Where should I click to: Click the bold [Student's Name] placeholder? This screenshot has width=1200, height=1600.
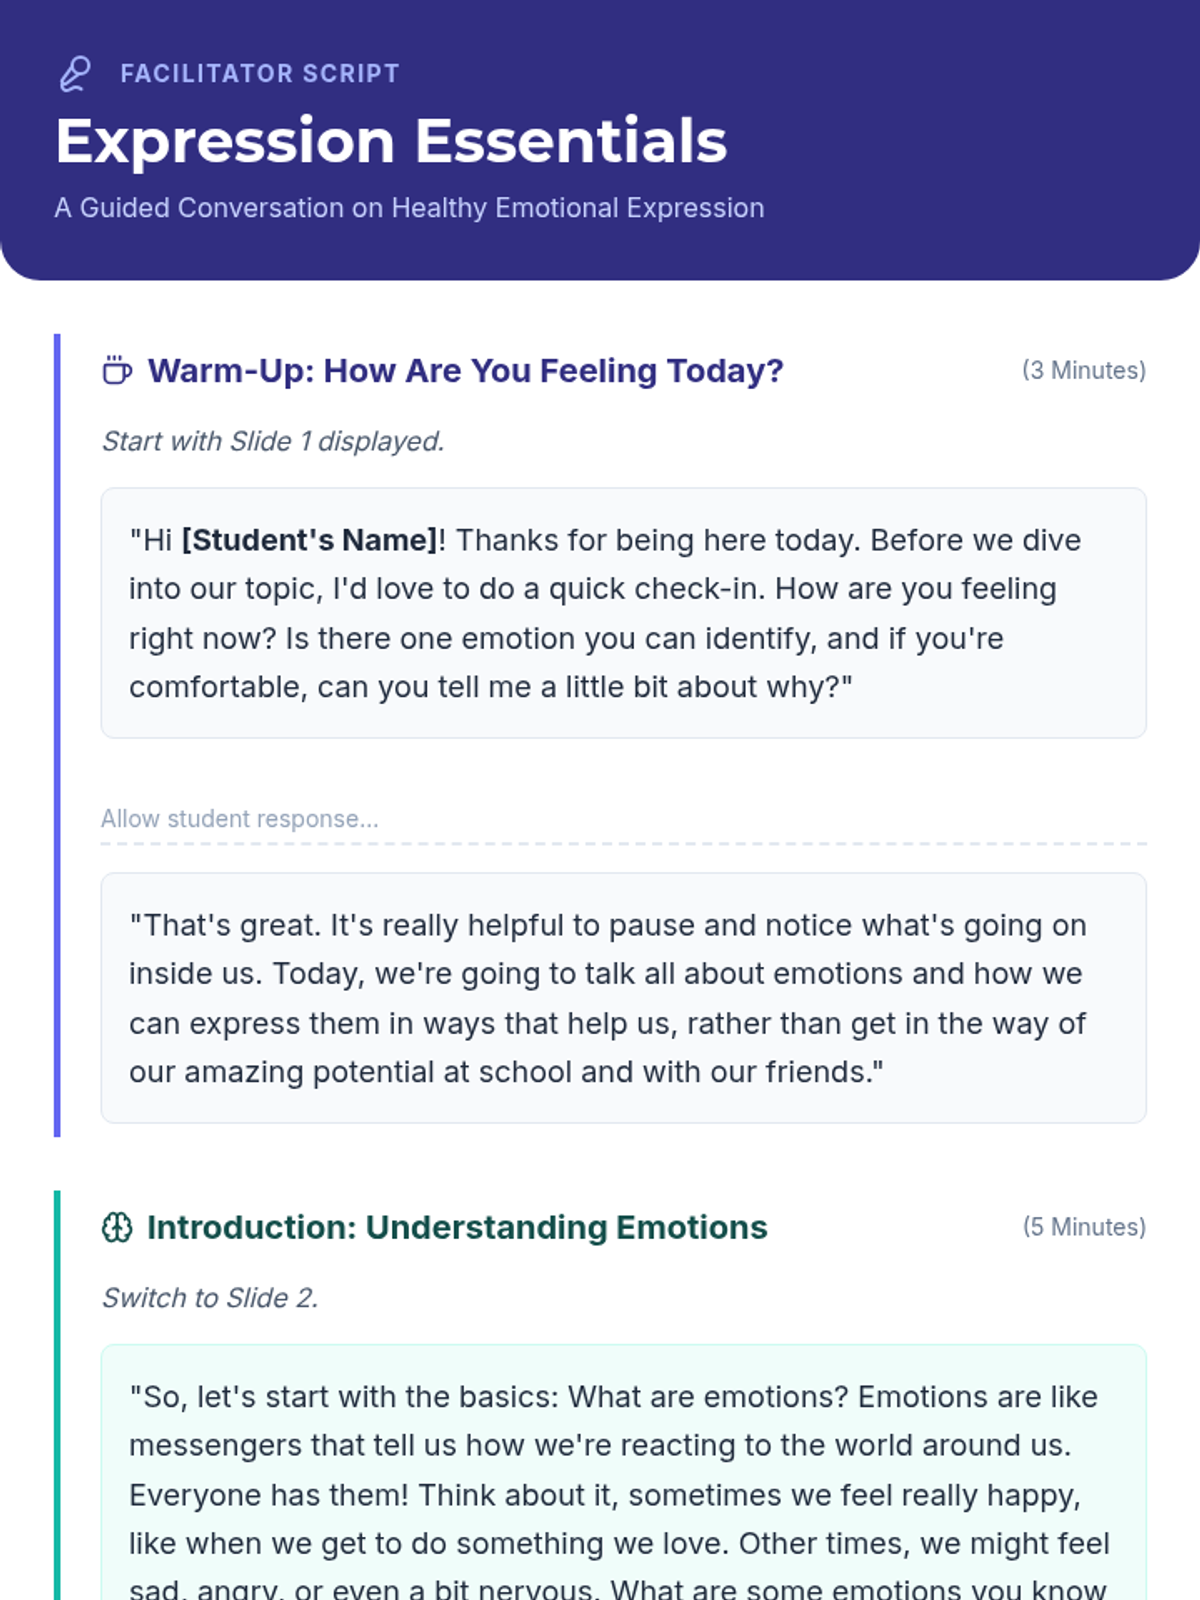click(309, 540)
